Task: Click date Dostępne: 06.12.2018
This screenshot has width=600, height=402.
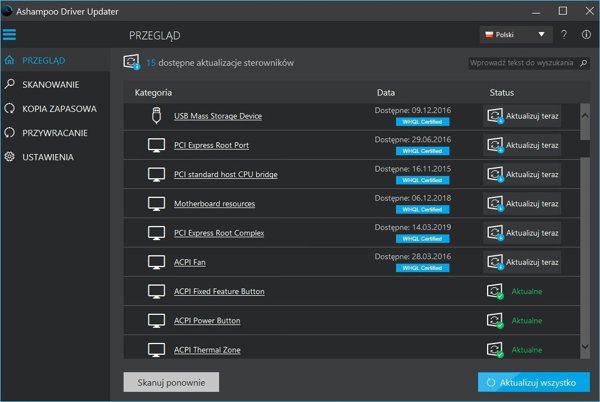Action: click(x=413, y=198)
